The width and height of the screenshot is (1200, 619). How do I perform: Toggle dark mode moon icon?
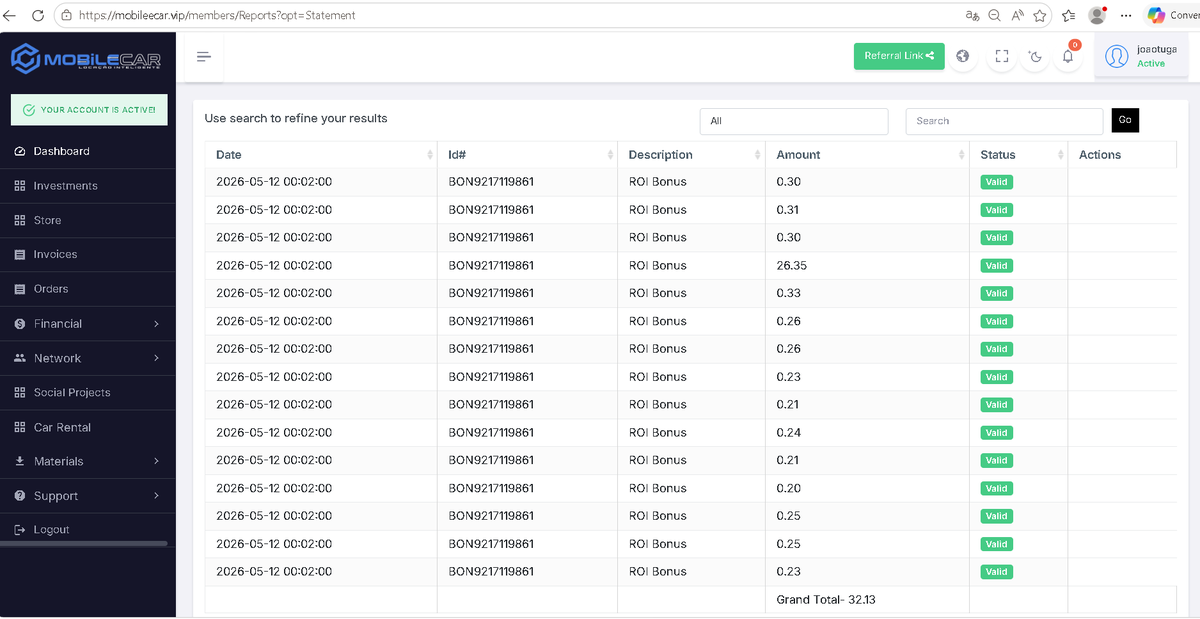click(x=1035, y=56)
